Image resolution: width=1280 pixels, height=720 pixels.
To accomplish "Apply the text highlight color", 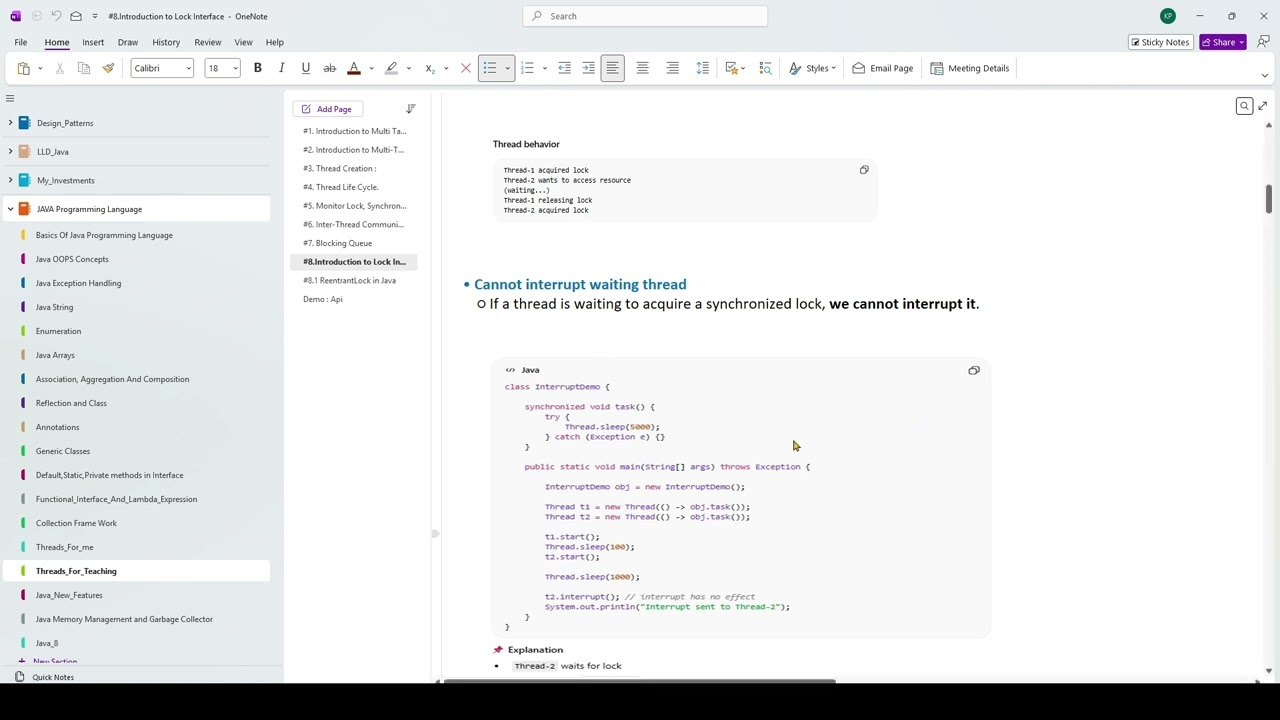I will point(392,68).
